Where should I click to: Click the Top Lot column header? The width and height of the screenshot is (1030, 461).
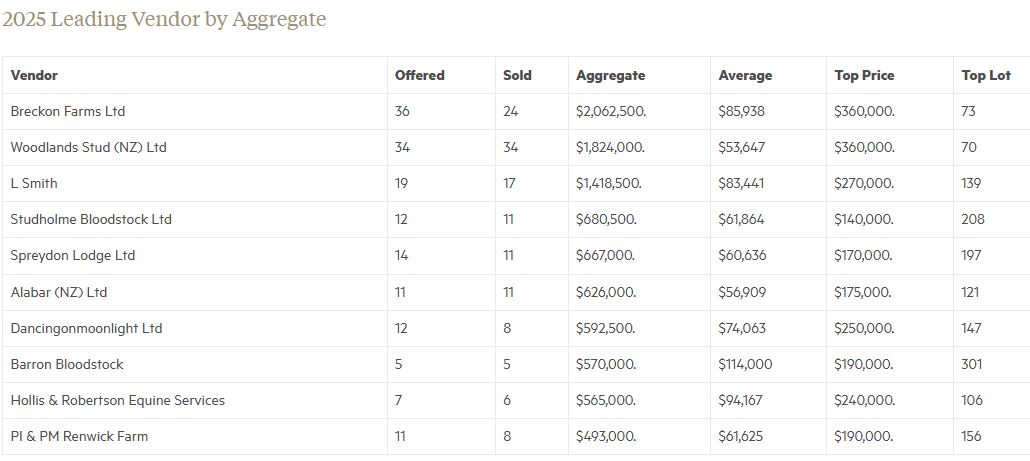pyautogui.click(x=986, y=75)
